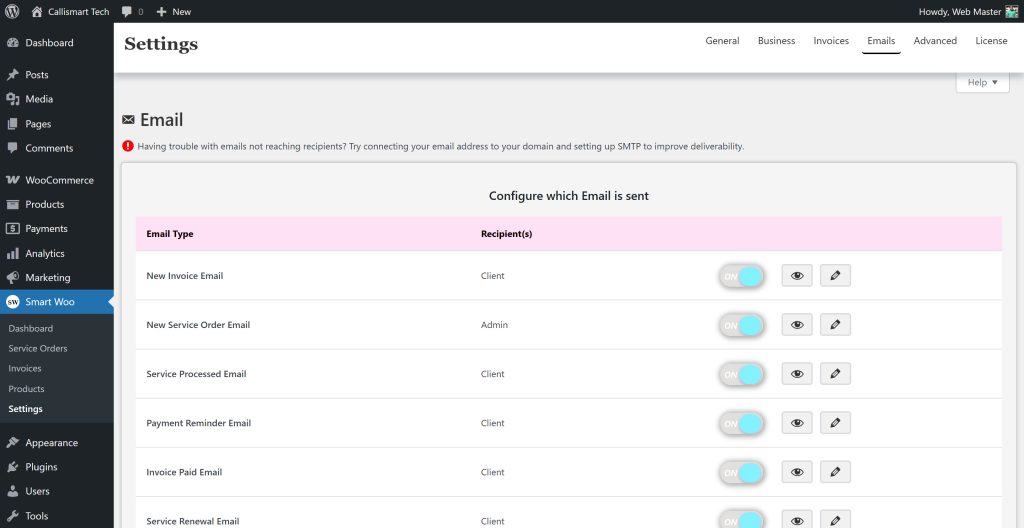
Task: Click the Pages icon in sidebar
Action: (12, 124)
